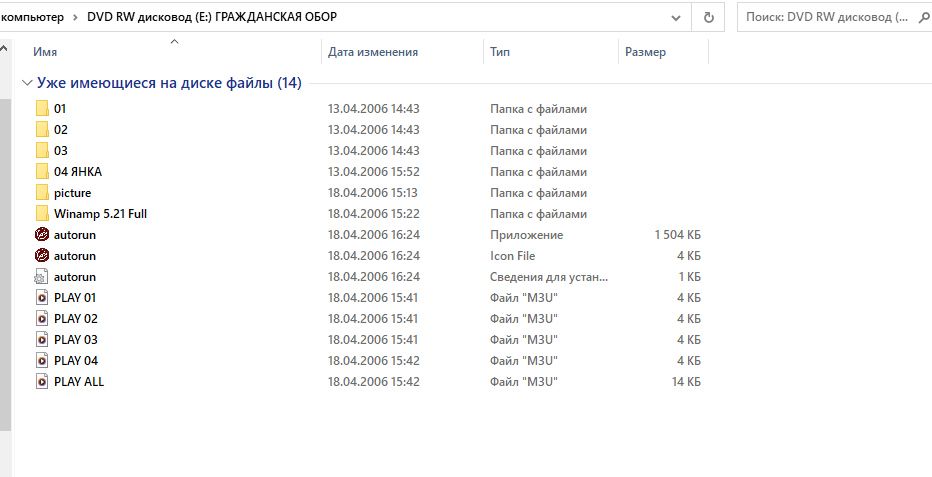Click the group header text 'Уже имеющиеся на диске файлы (14)'
The width and height of the screenshot is (932, 477).
click(x=169, y=83)
